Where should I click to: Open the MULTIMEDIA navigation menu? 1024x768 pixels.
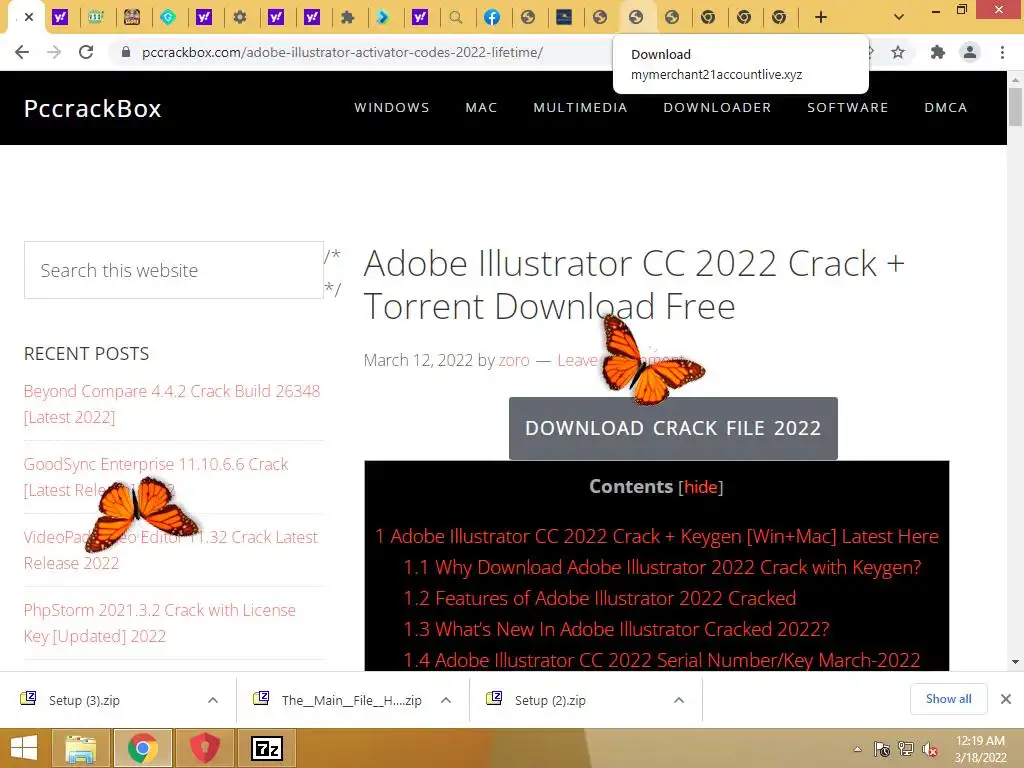click(x=580, y=107)
